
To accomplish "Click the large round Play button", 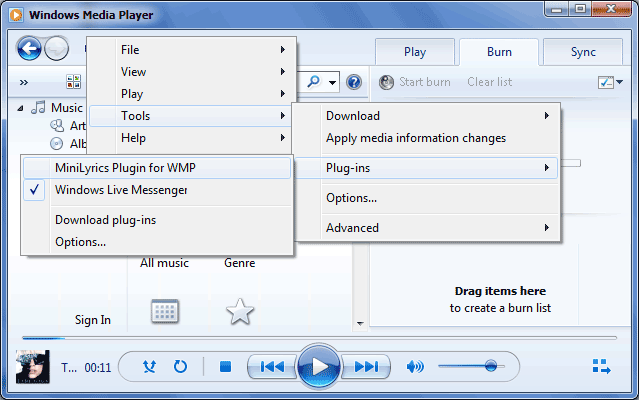I will point(319,367).
